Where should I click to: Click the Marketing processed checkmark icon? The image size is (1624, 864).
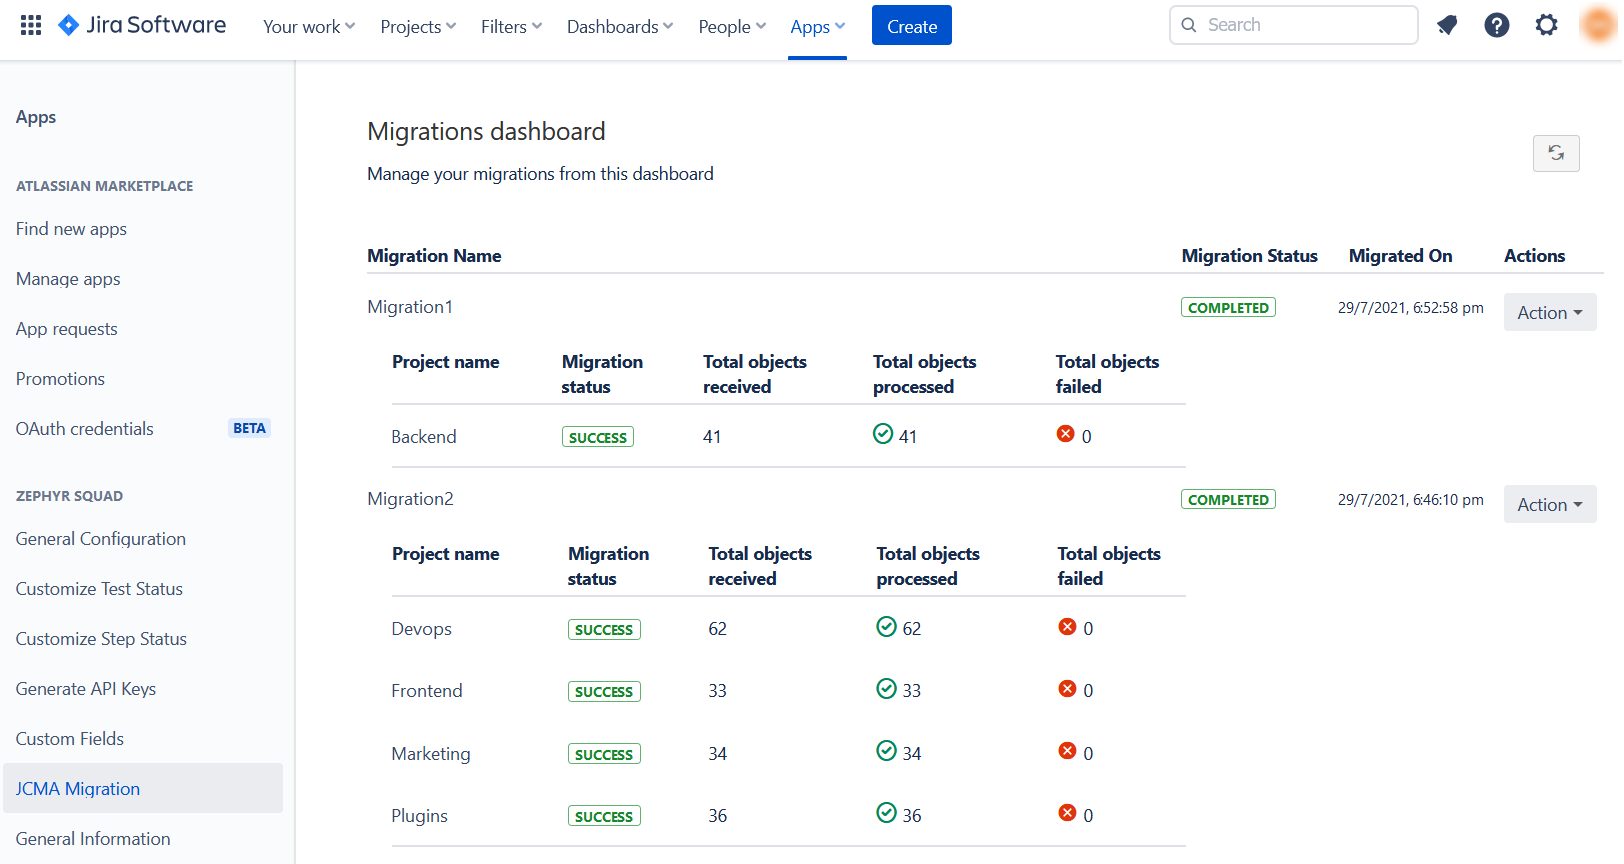coord(886,750)
